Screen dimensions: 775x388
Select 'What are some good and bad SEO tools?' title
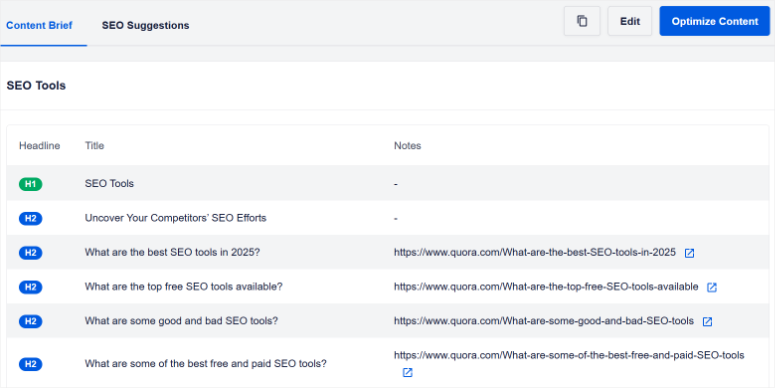181,321
